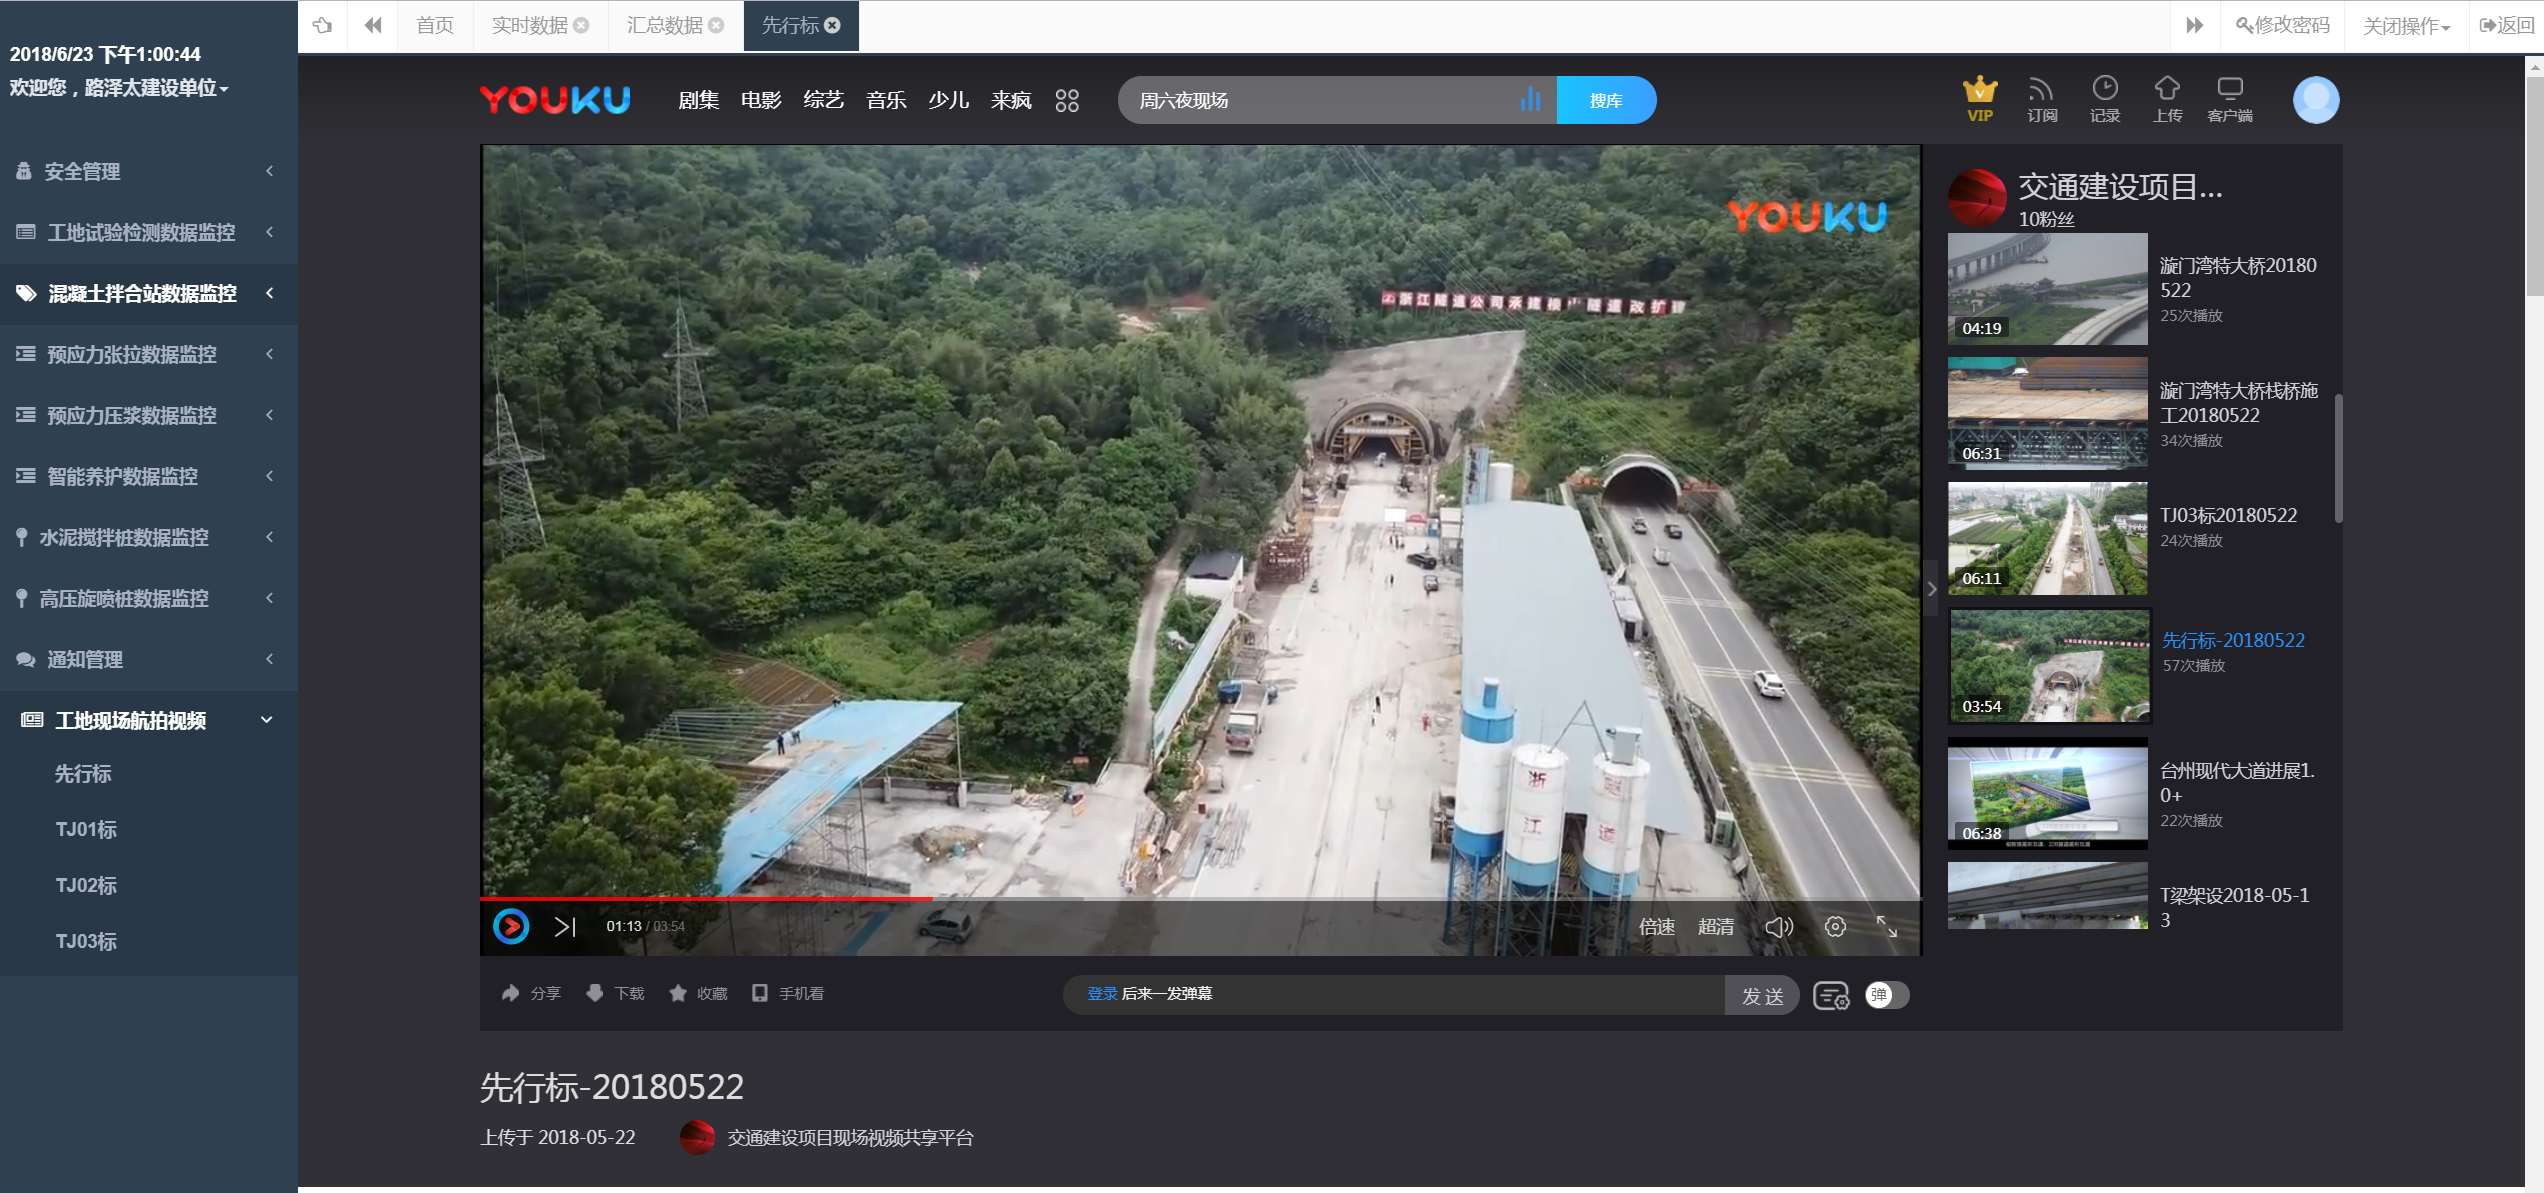Viewport: 2544px width, 1193px height.
Task: Close the 先行标 tab
Action: point(832,26)
